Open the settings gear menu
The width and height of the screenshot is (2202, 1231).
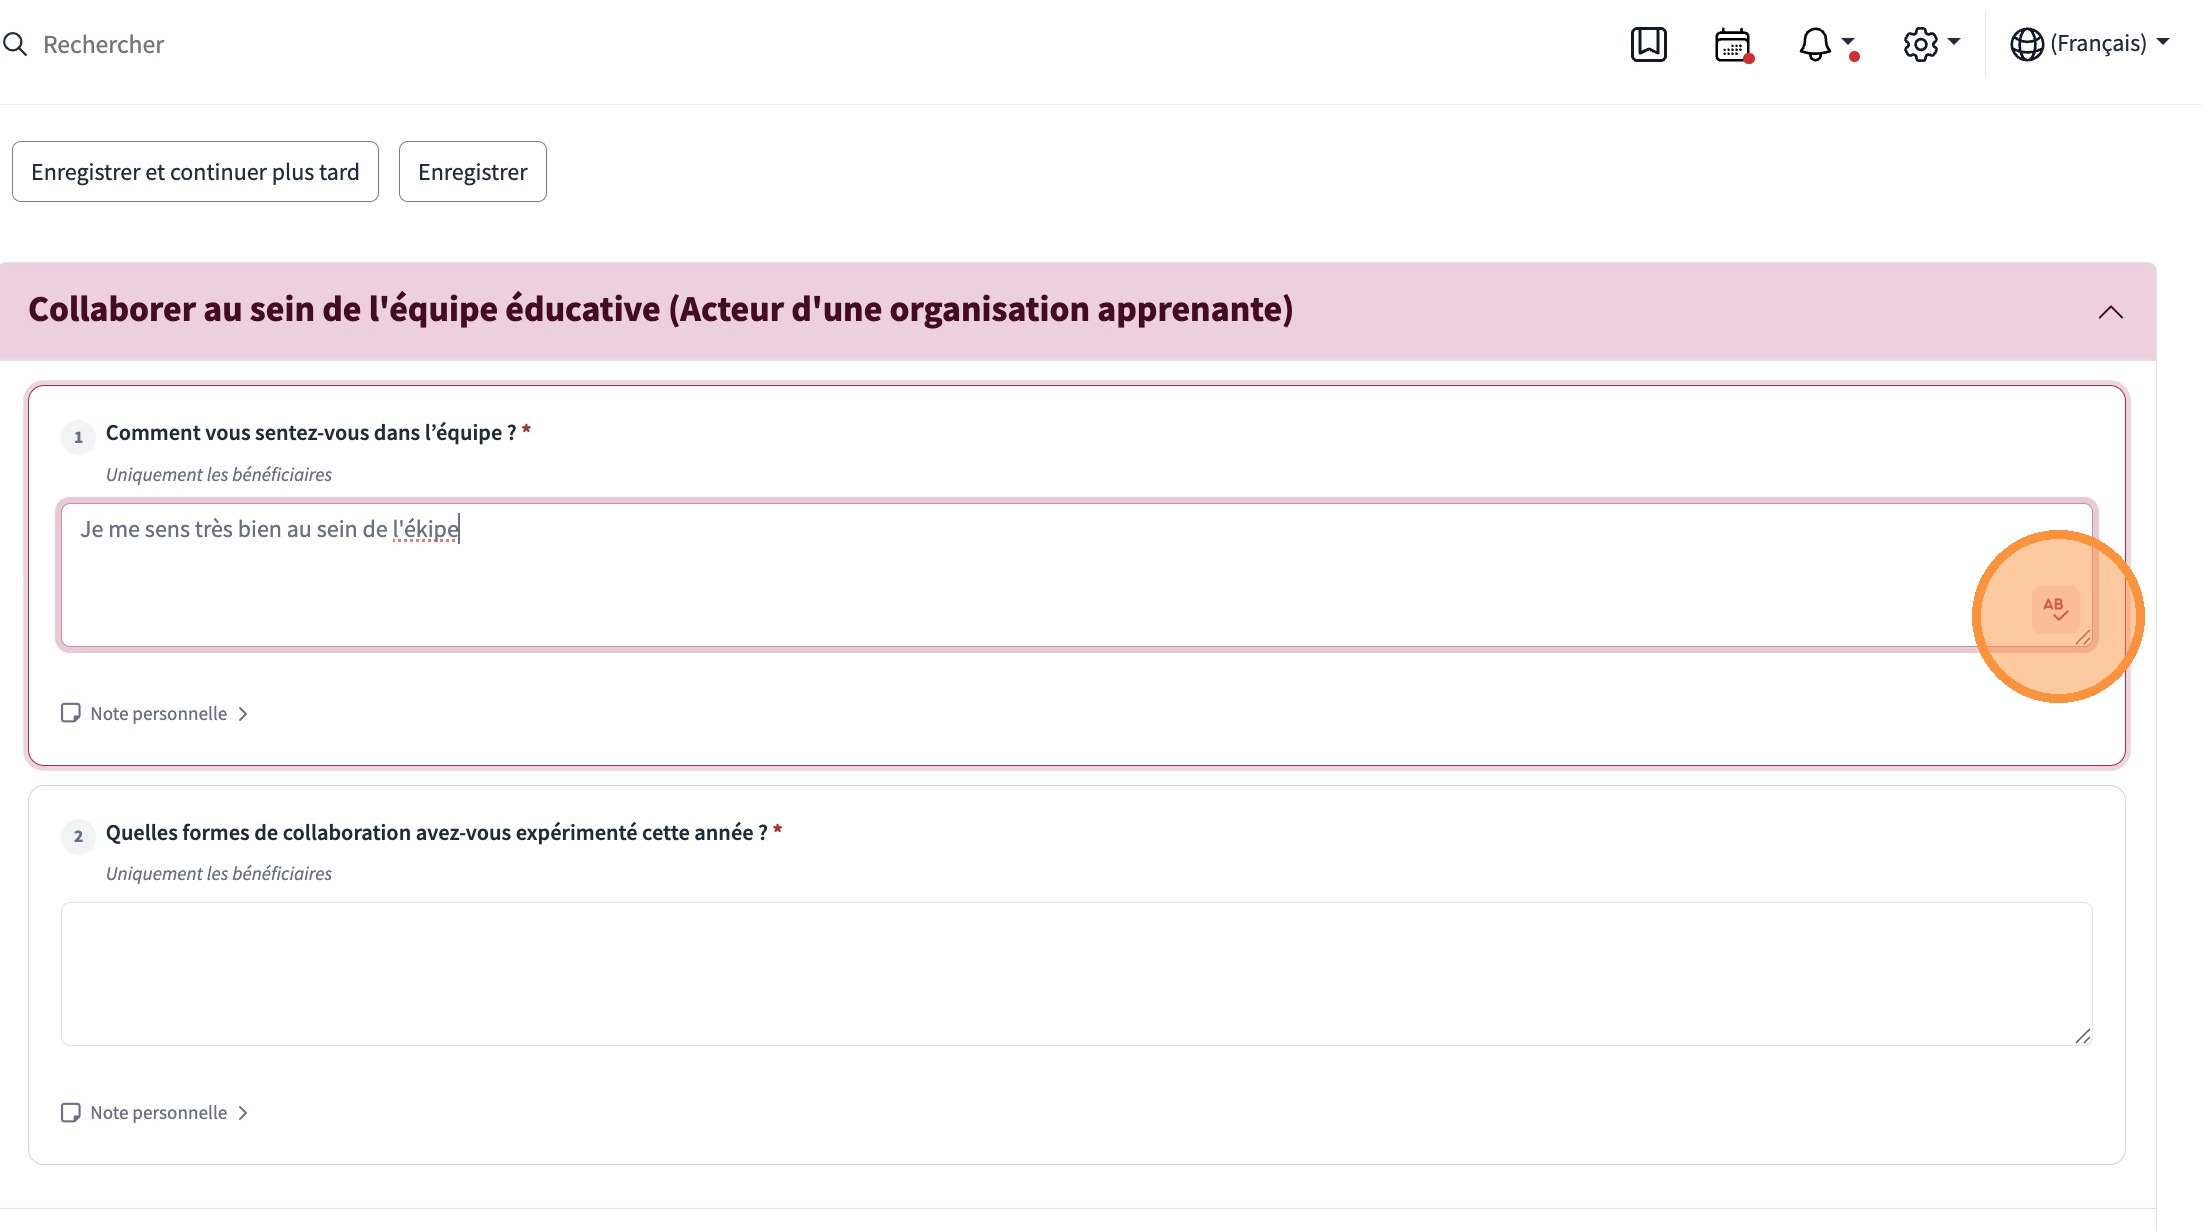point(1920,44)
